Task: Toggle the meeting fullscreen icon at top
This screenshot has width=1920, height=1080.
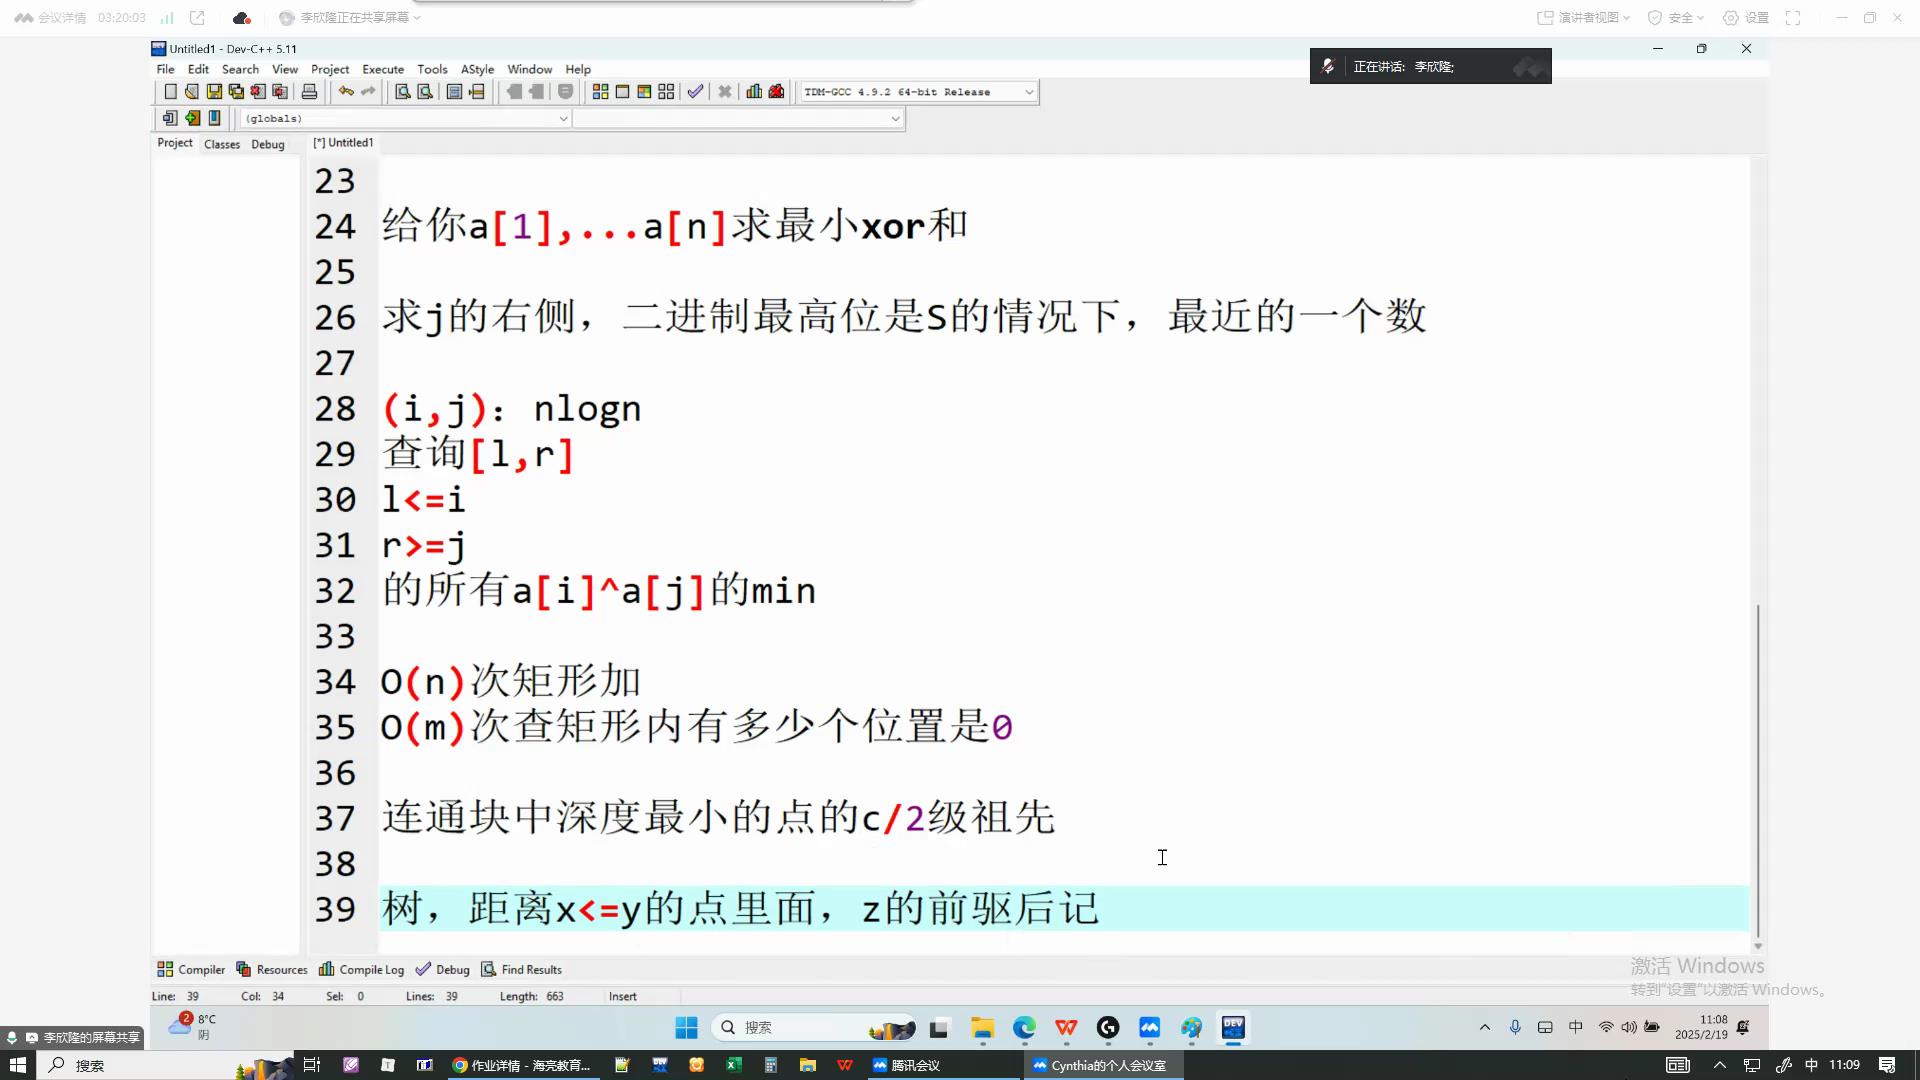Action: [x=1793, y=18]
